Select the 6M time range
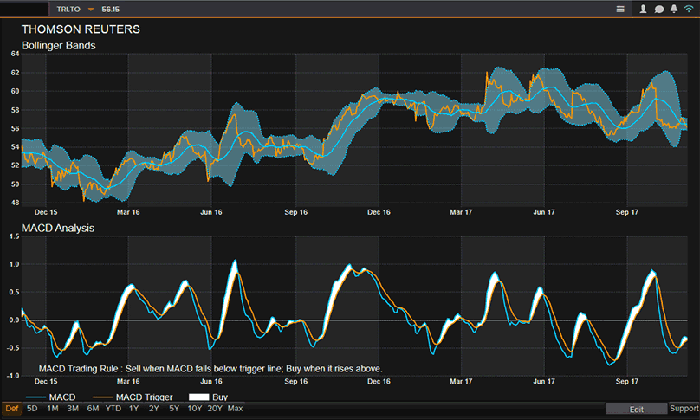 [93, 408]
